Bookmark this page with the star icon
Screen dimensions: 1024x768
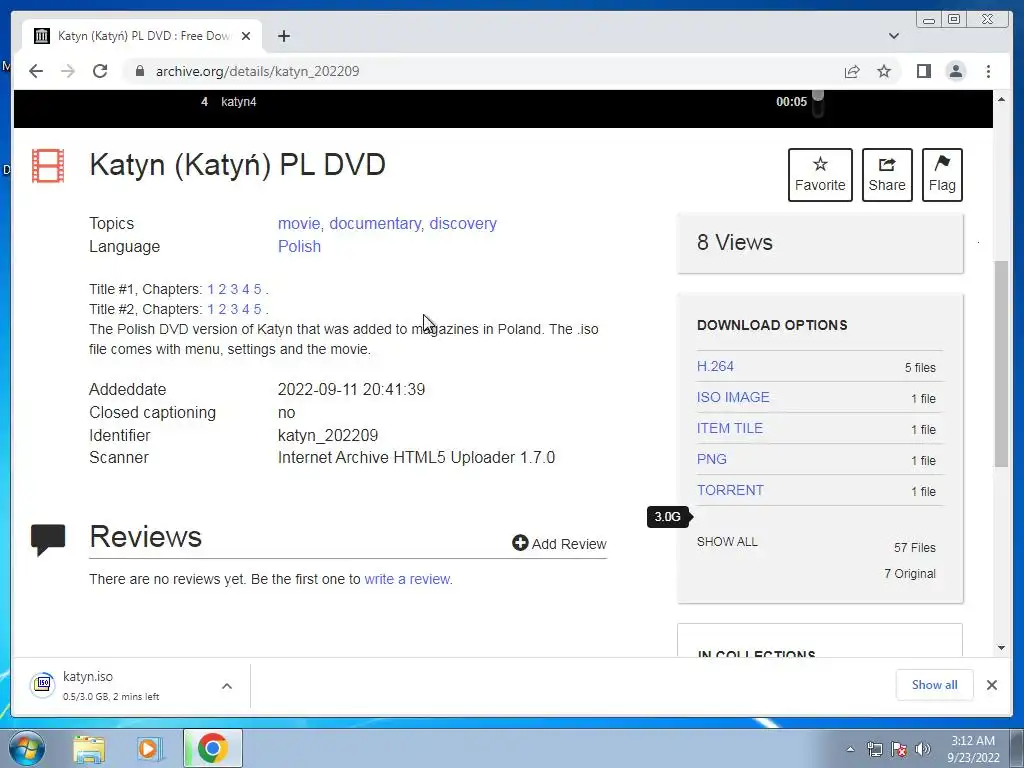(884, 71)
